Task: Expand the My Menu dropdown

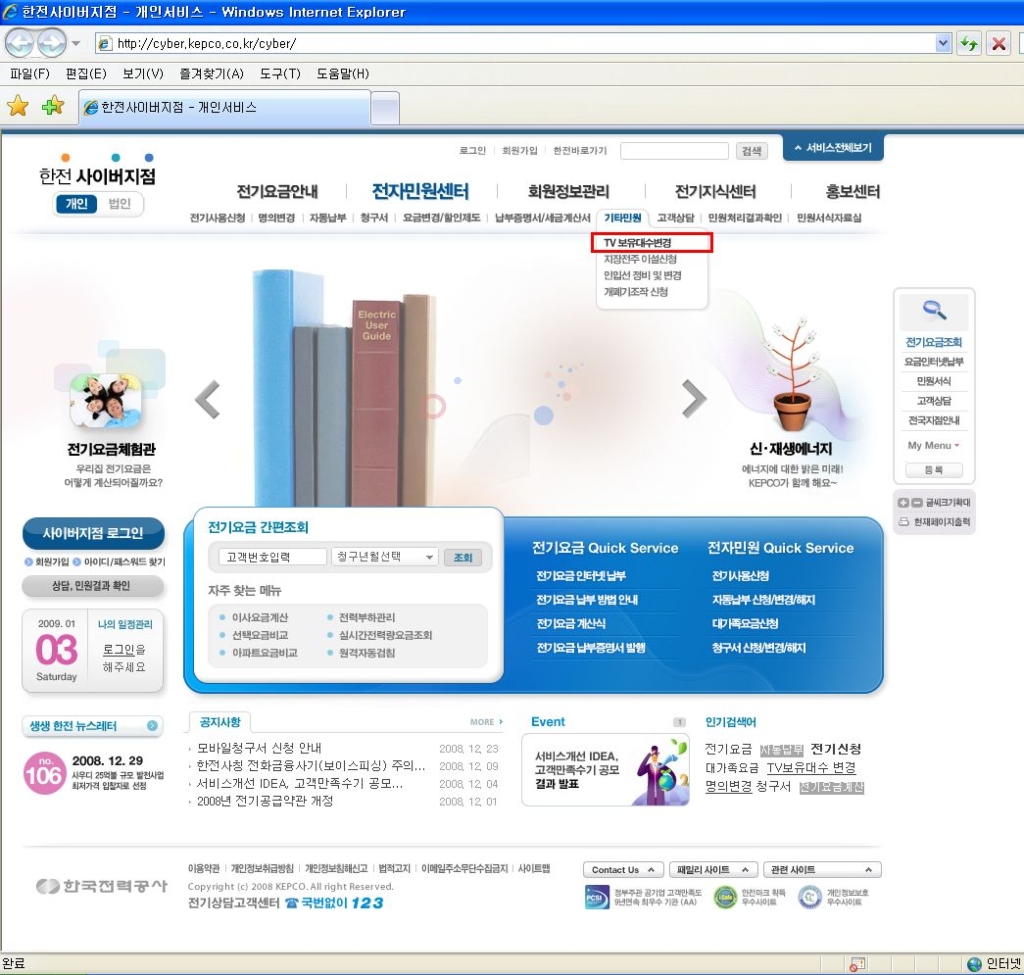Action: 933,445
